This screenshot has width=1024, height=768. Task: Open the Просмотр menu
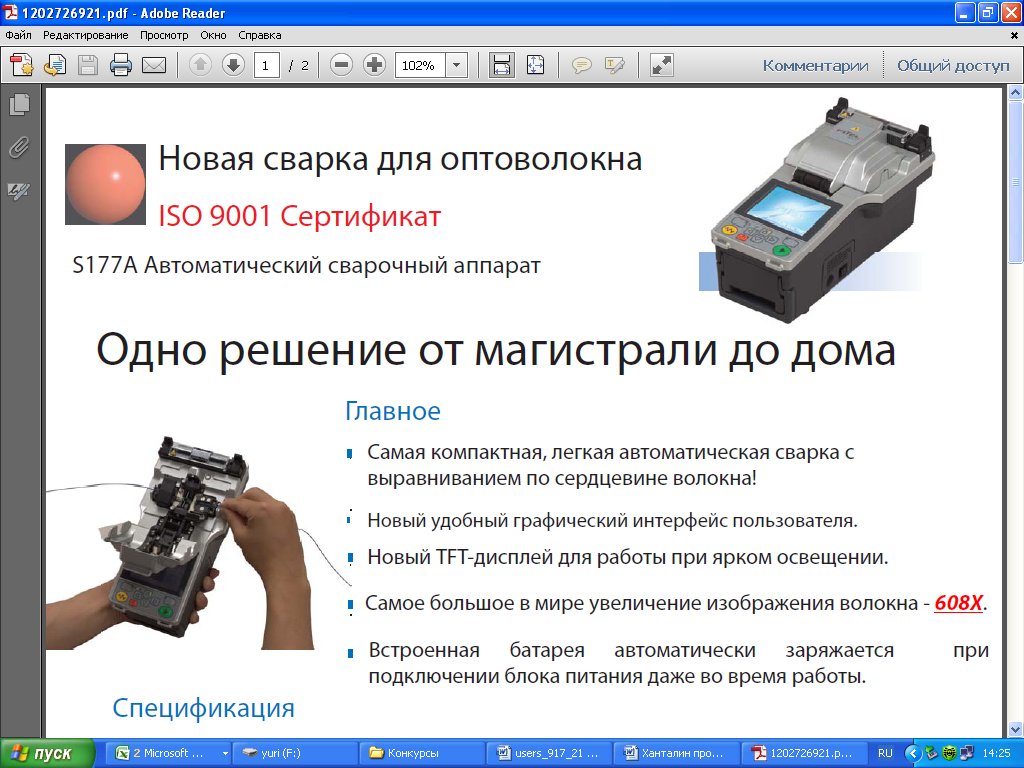coord(164,35)
